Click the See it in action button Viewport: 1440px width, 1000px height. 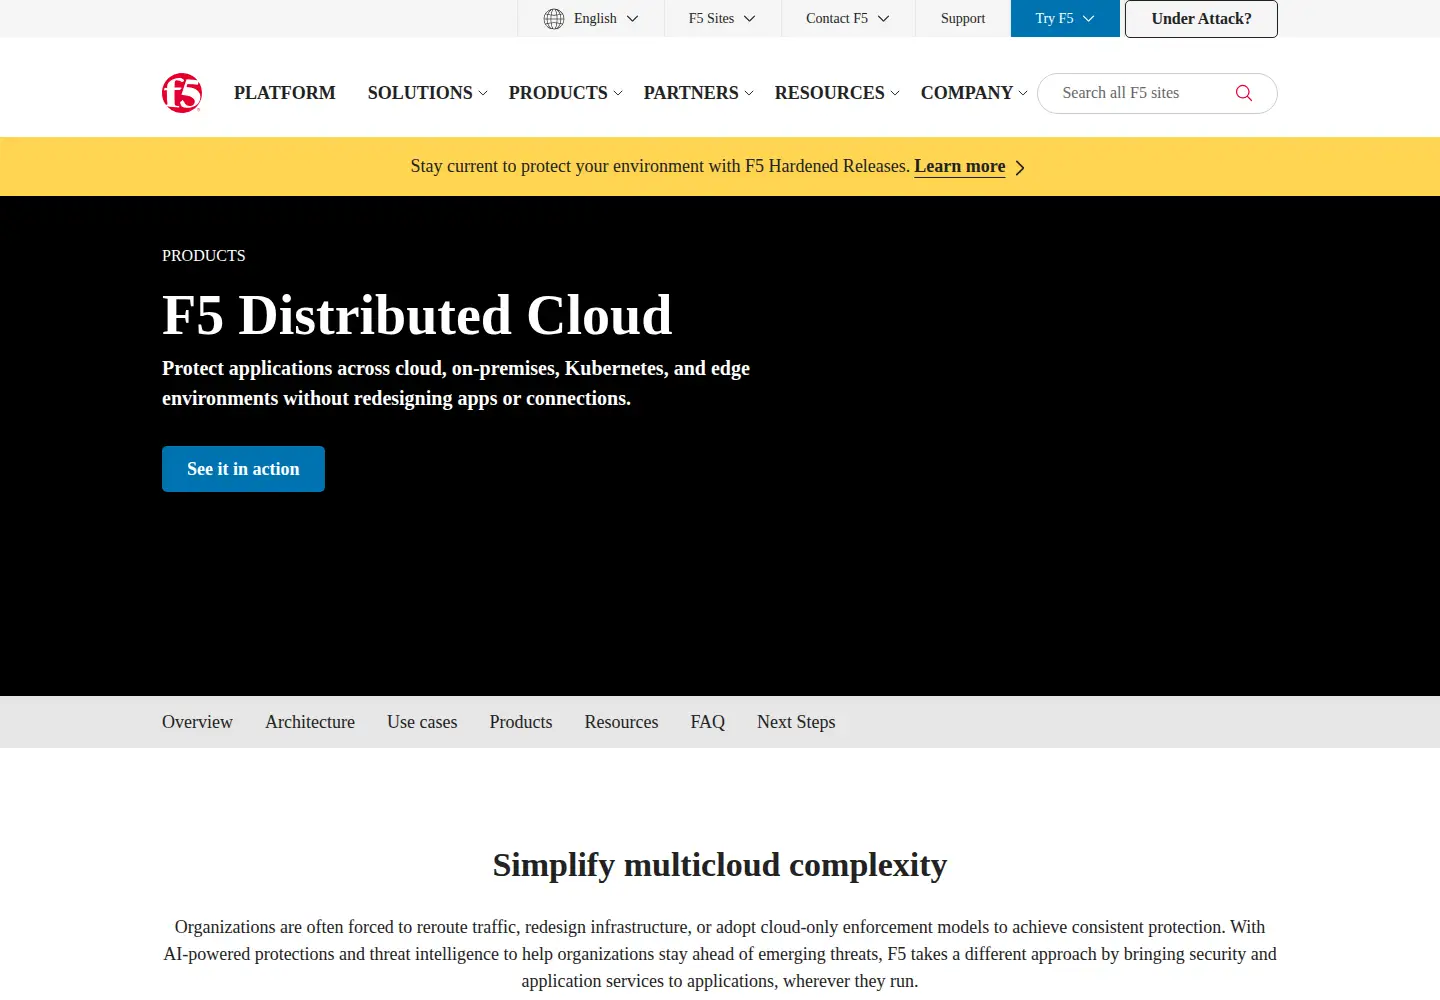click(243, 469)
